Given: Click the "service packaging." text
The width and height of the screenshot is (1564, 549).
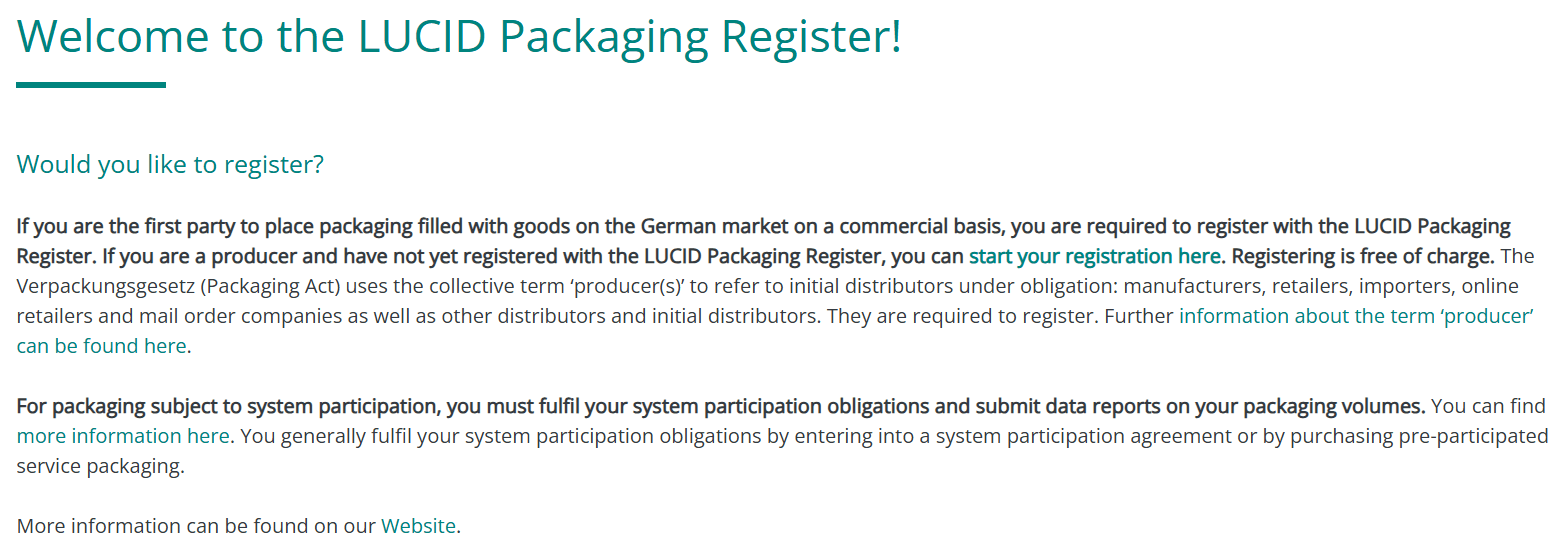Looking at the screenshot, I should tap(101, 466).
